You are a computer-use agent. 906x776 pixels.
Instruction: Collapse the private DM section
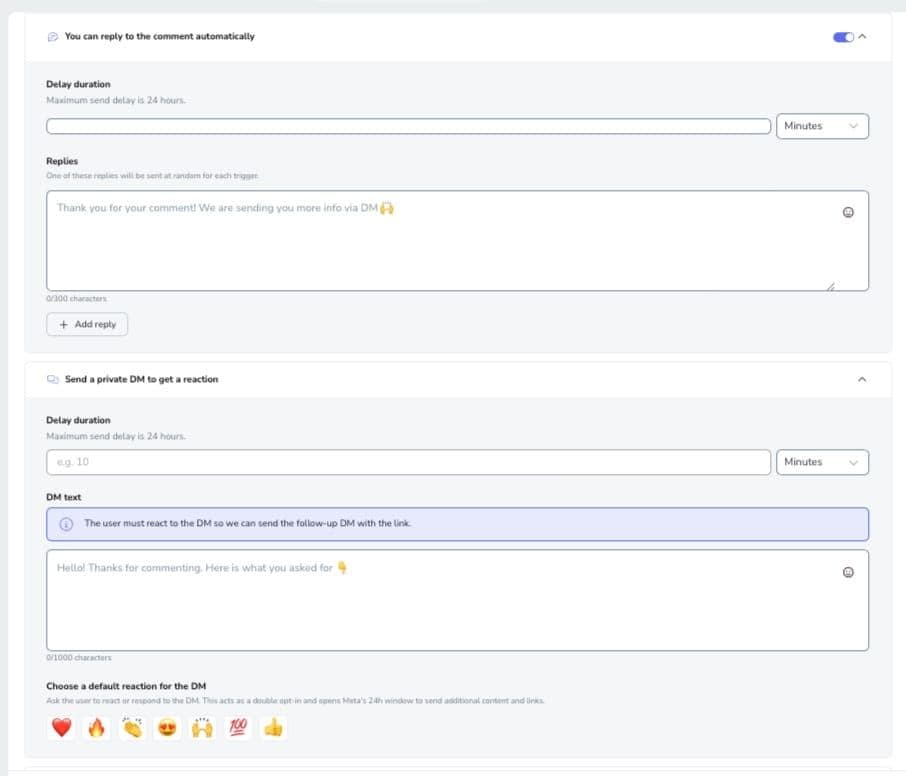(862, 380)
